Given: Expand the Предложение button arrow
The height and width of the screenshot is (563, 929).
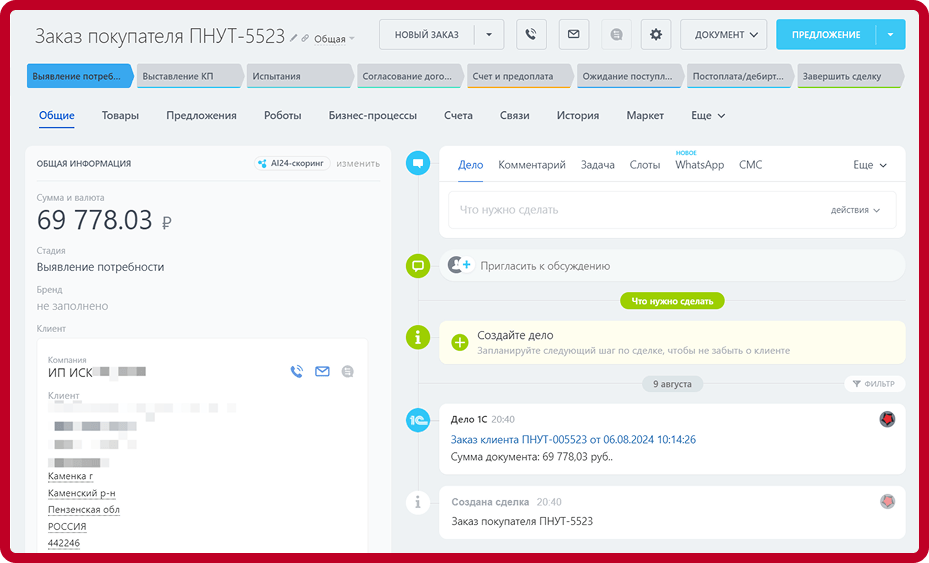Looking at the screenshot, I should 890,34.
